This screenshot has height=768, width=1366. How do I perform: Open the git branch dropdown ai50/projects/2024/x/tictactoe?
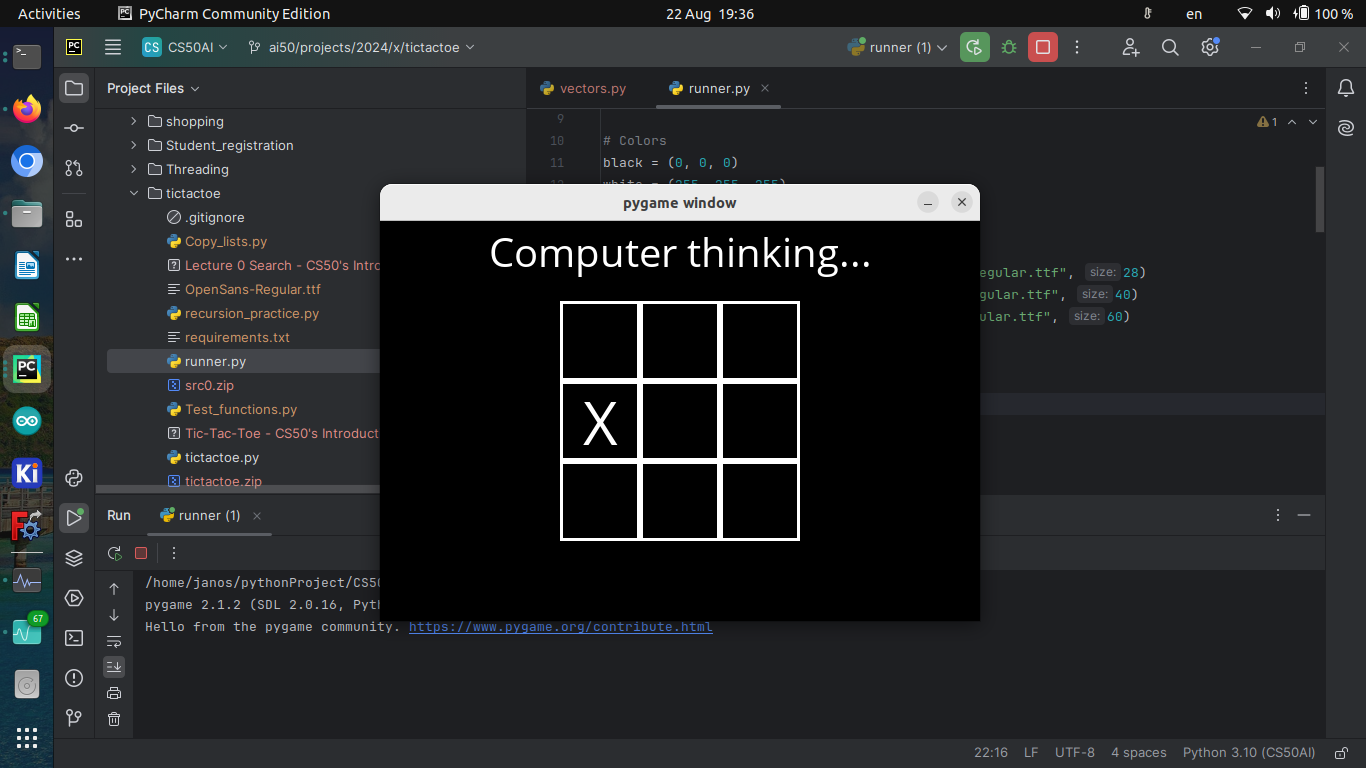(362, 47)
